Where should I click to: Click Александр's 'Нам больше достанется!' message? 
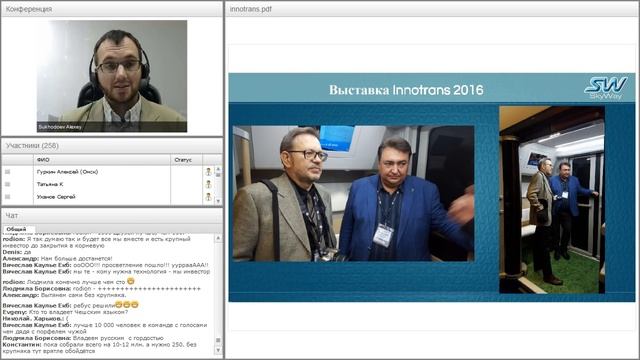(57, 259)
